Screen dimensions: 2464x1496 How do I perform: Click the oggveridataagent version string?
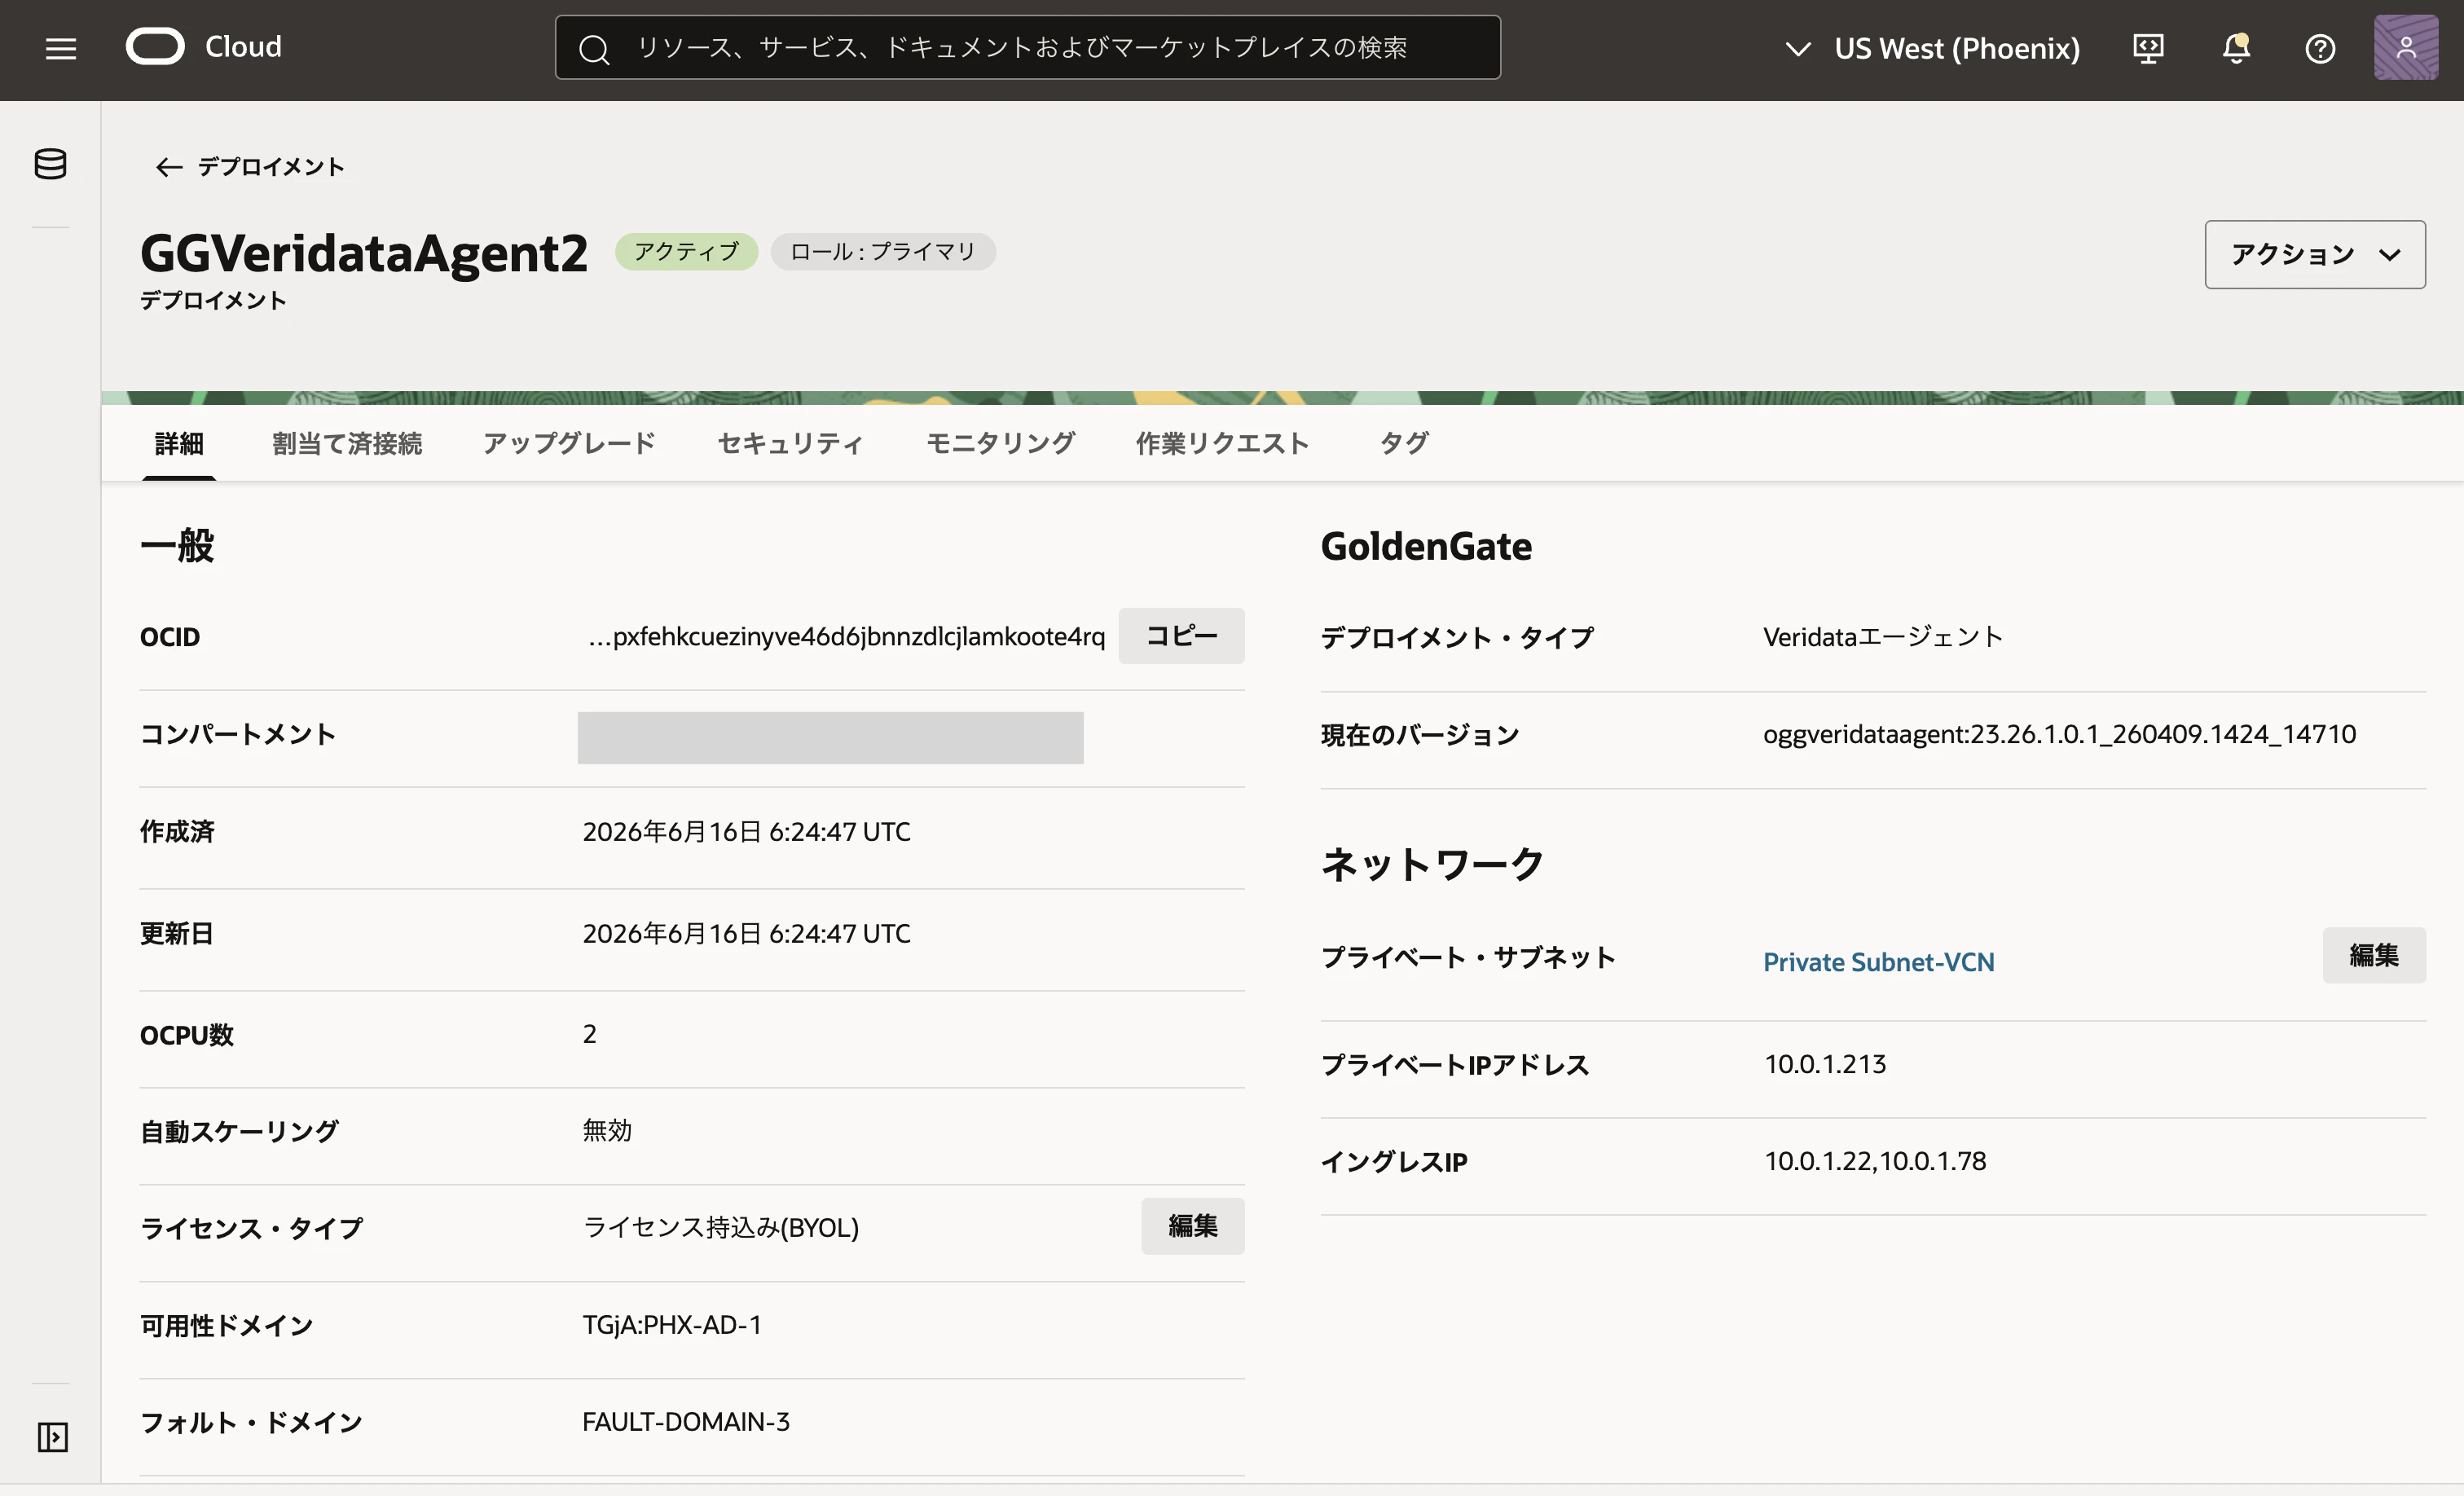[2060, 735]
